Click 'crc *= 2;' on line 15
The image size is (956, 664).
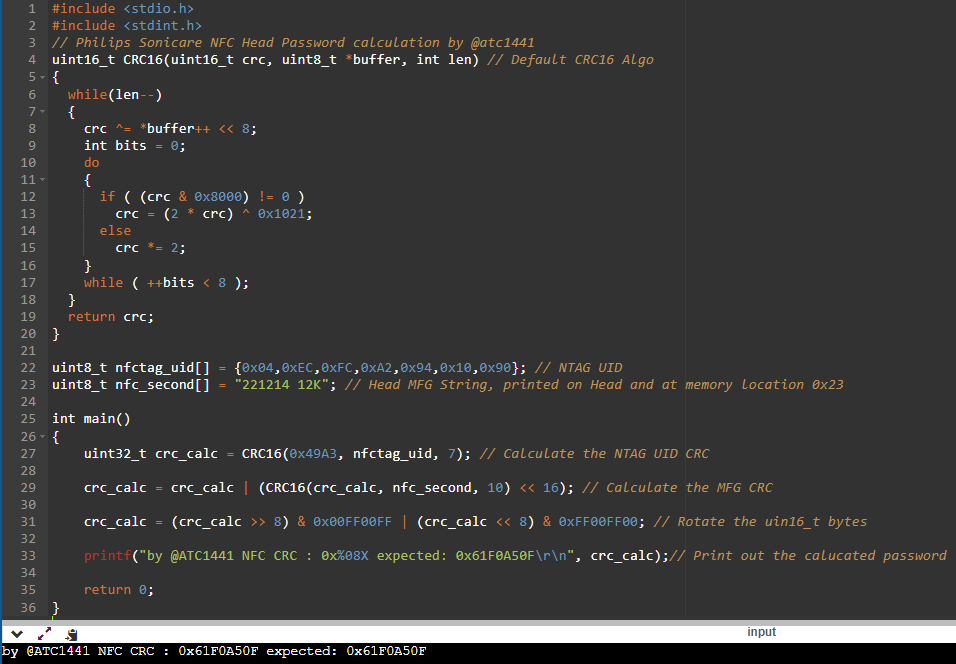(x=151, y=248)
